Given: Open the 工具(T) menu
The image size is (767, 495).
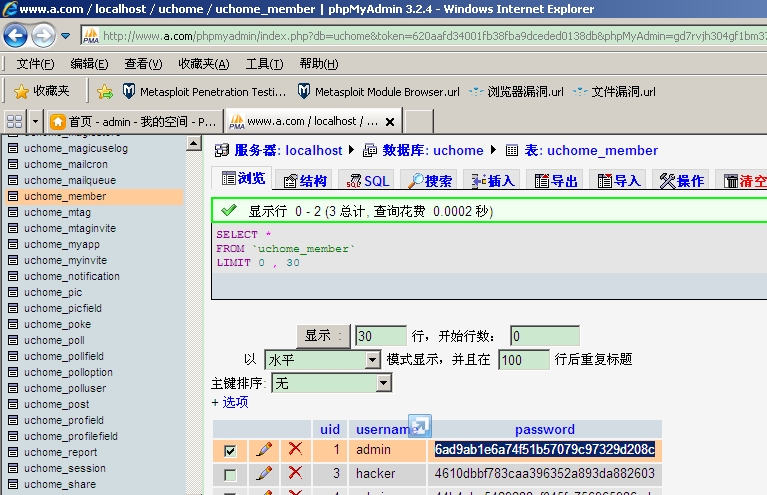Looking at the screenshot, I should coord(264,64).
